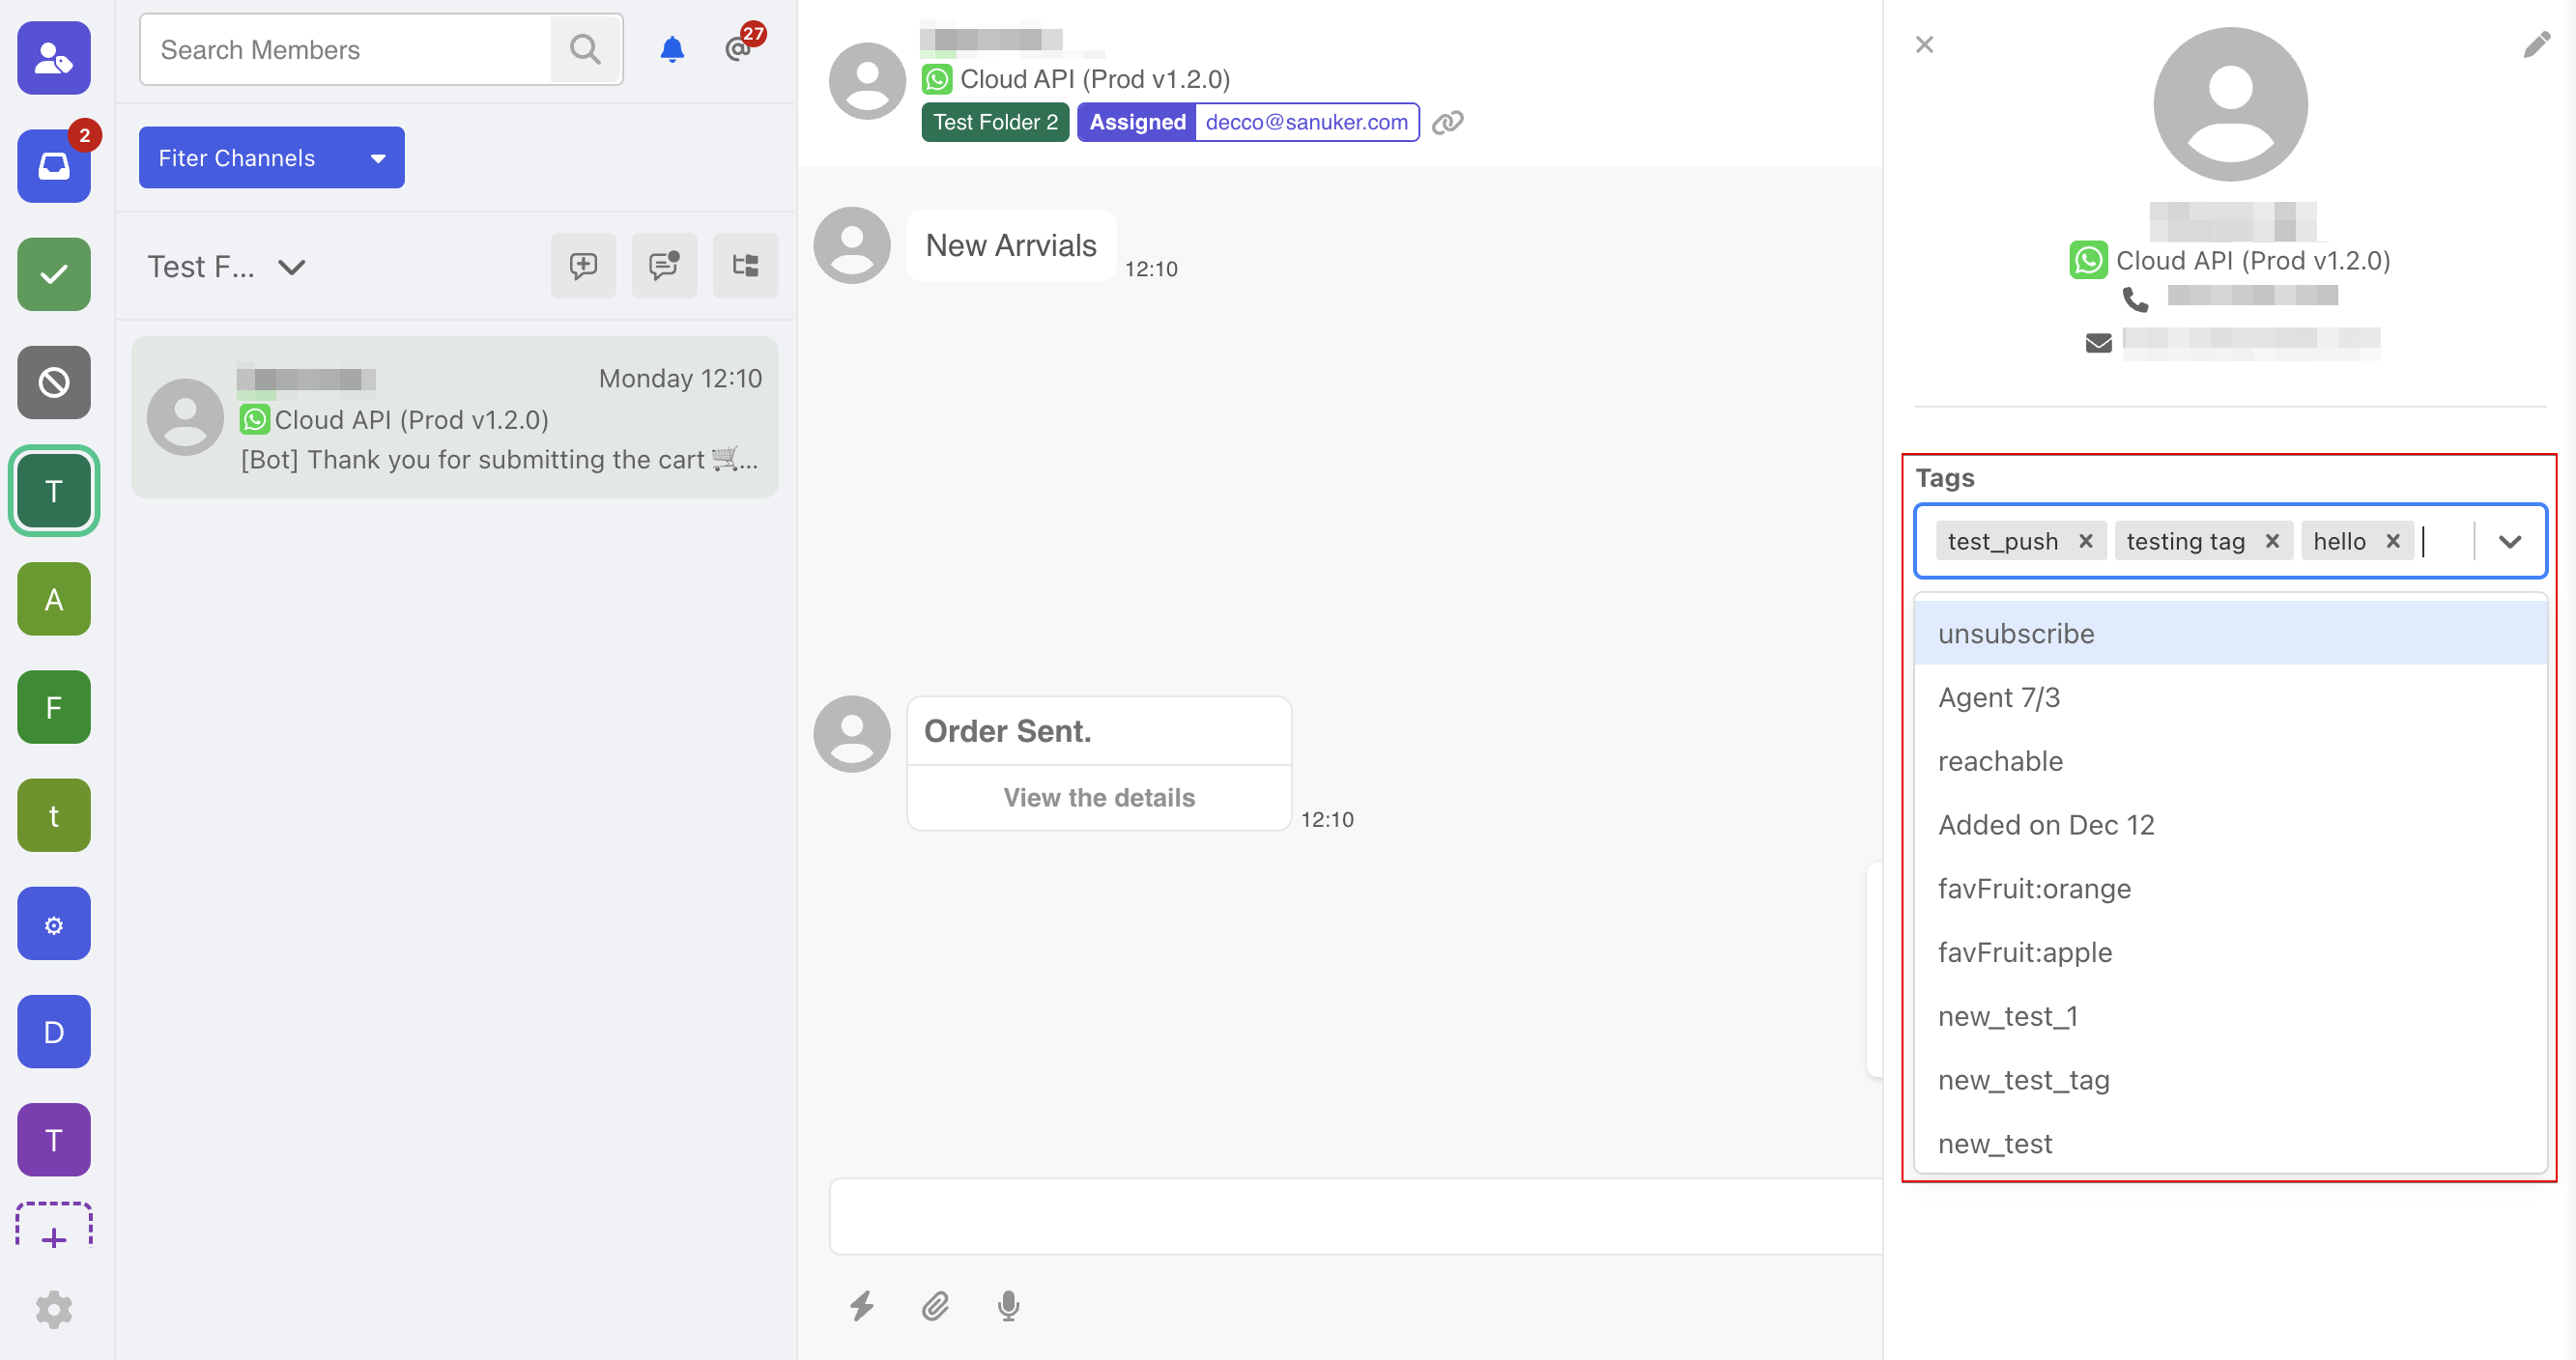
Task: Open the blocked members sidebar icon
Action: 54,382
